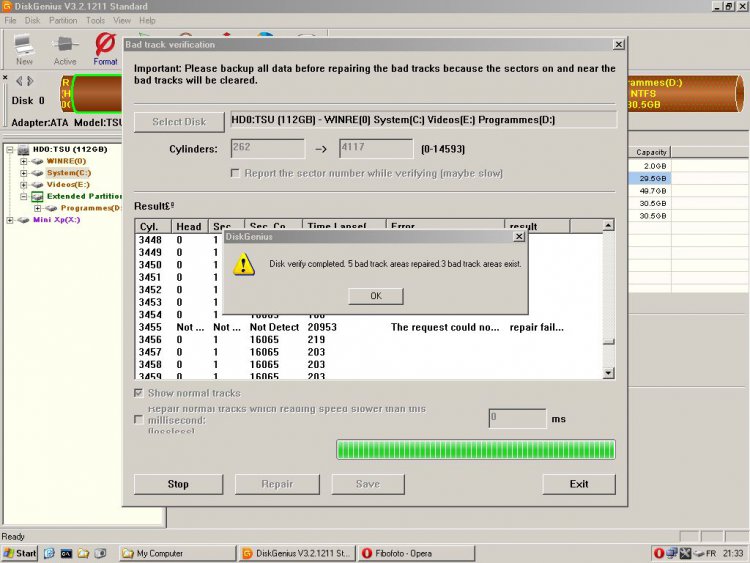This screenshot has height=563, width=750.
Task: Collapse the HD0:TSU disk node
Action: point(10,150)
